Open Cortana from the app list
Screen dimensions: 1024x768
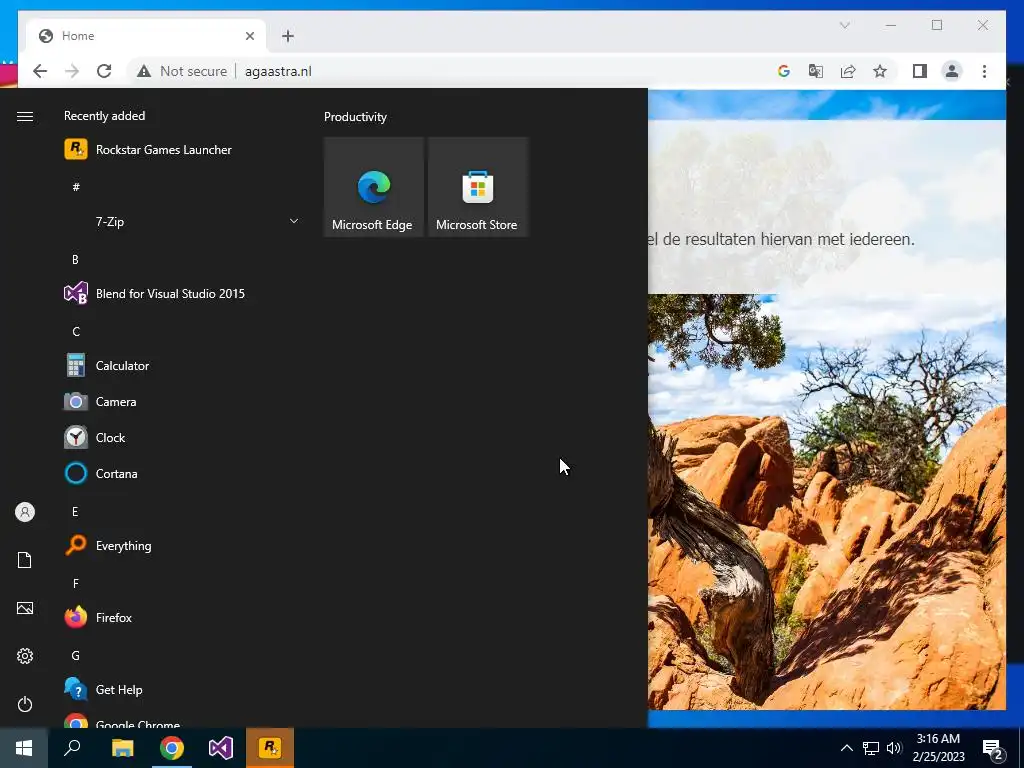(x=182, y=473)
